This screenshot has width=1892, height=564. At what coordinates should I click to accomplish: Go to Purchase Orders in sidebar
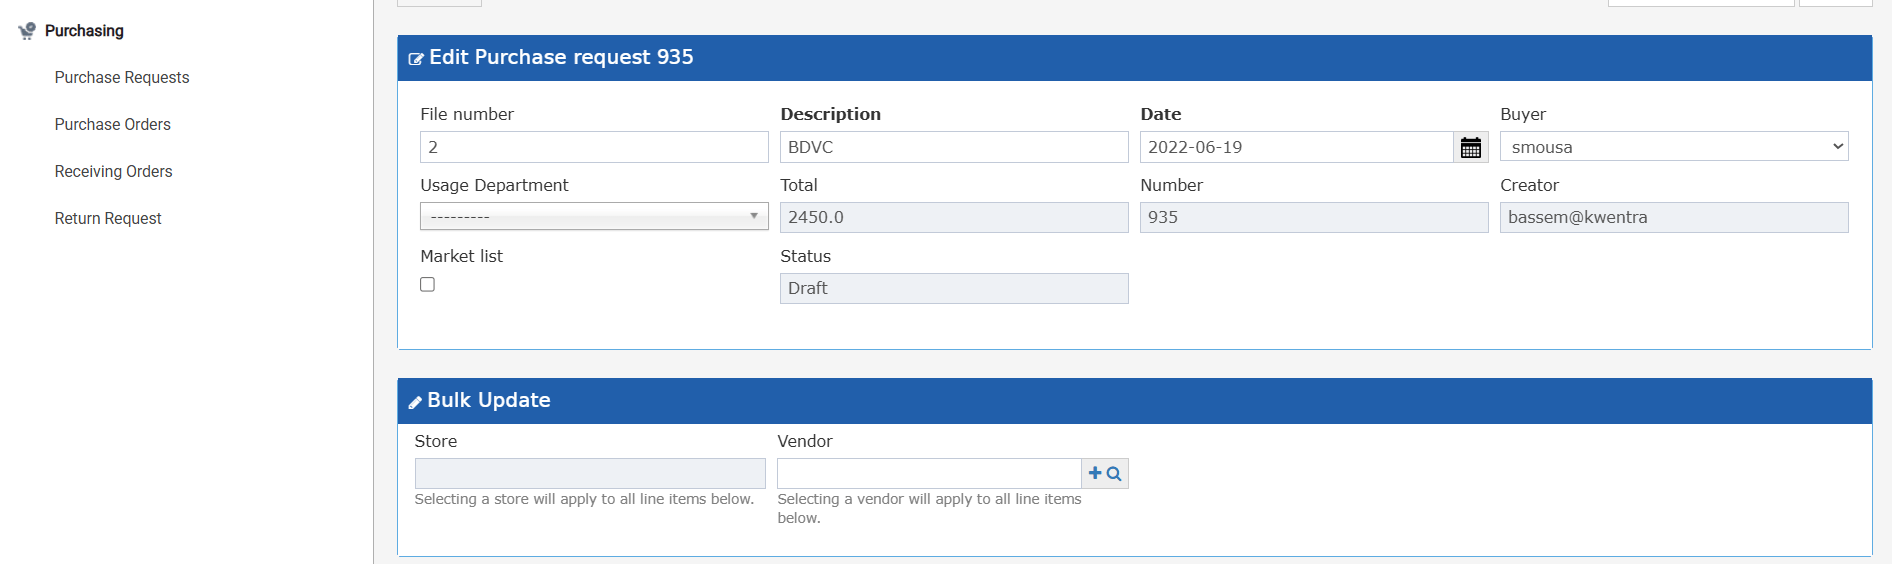(113, 124)
